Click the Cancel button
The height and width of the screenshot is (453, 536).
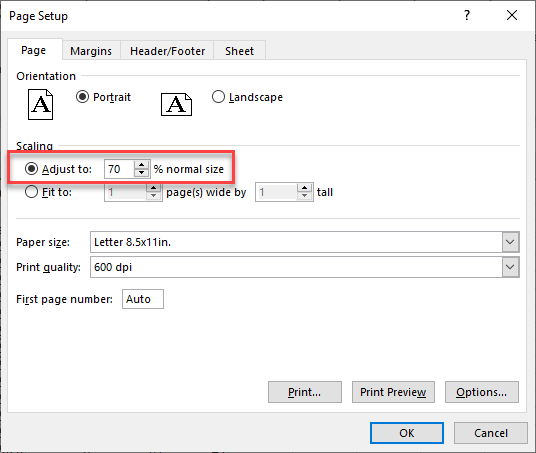491,433
